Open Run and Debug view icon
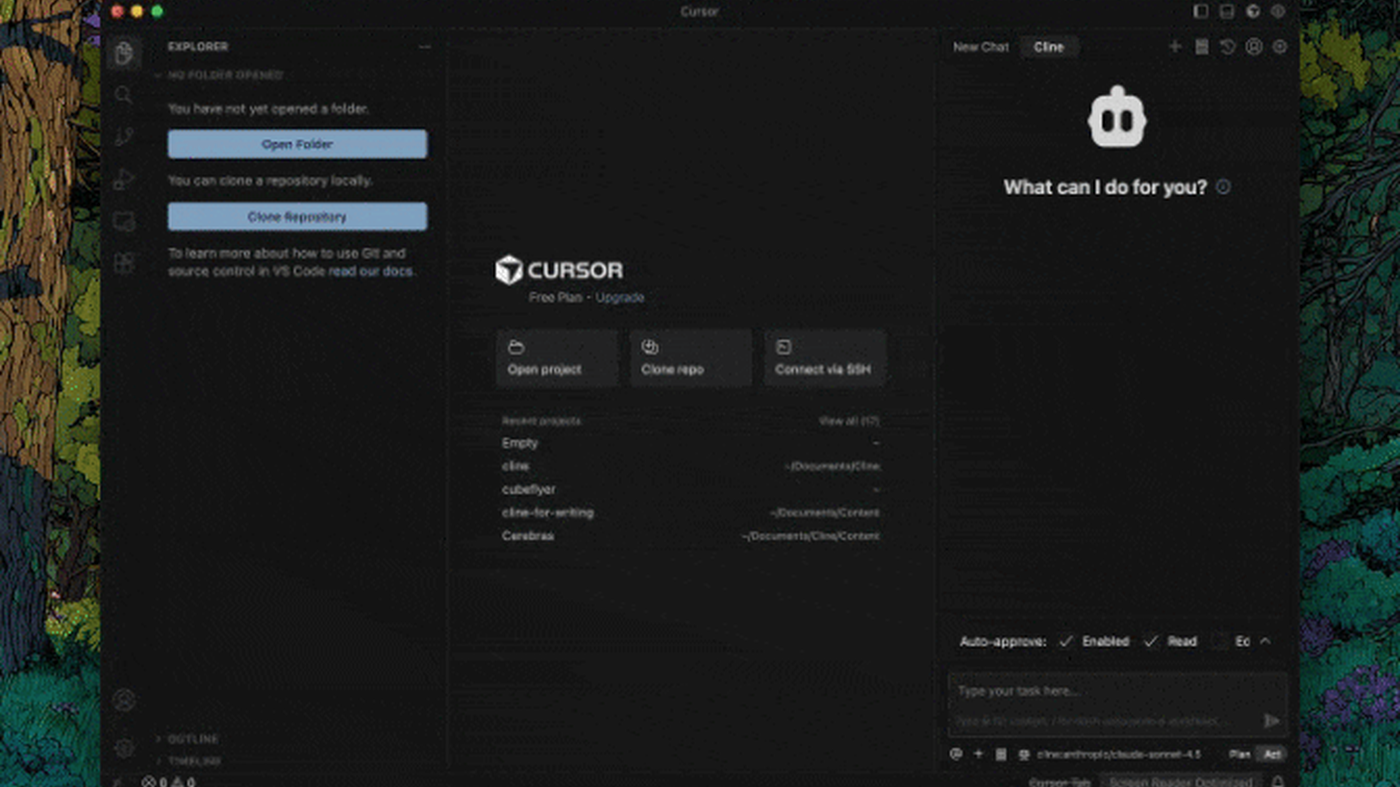 click(124, 180)
